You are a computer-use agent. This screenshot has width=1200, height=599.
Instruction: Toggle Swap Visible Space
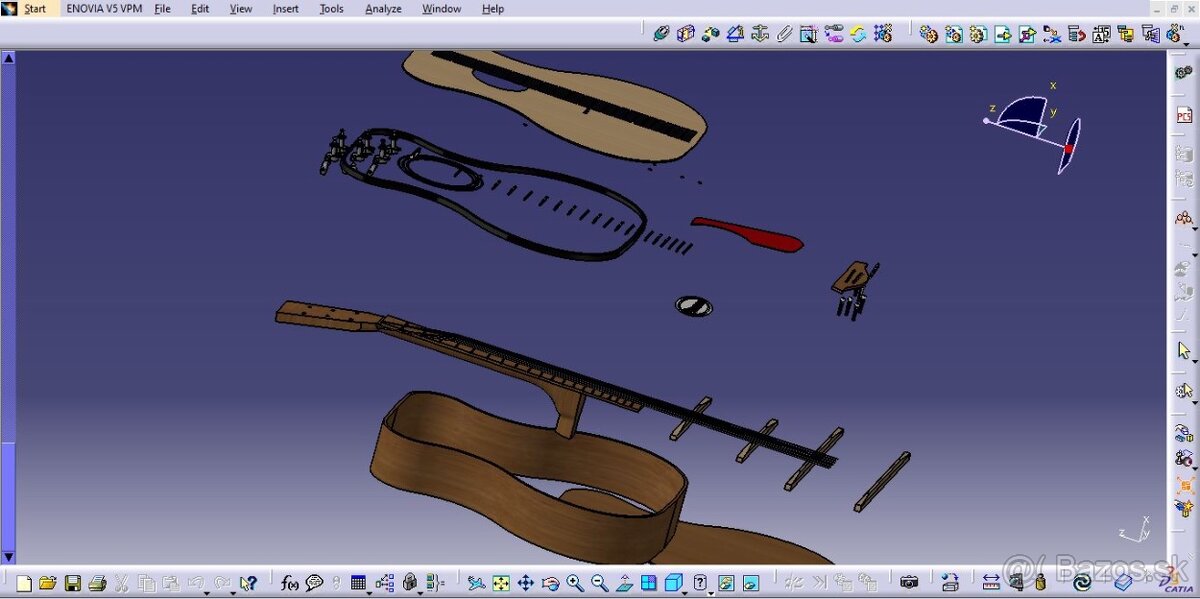point(750,583)
